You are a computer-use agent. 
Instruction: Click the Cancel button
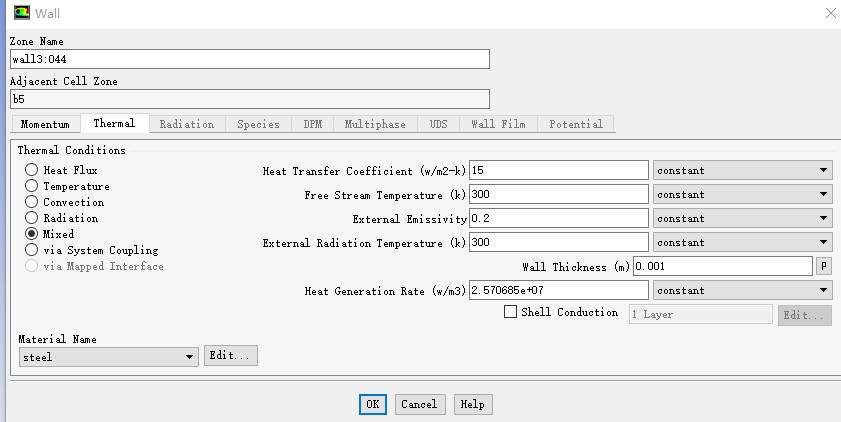[x=419, y=404]
